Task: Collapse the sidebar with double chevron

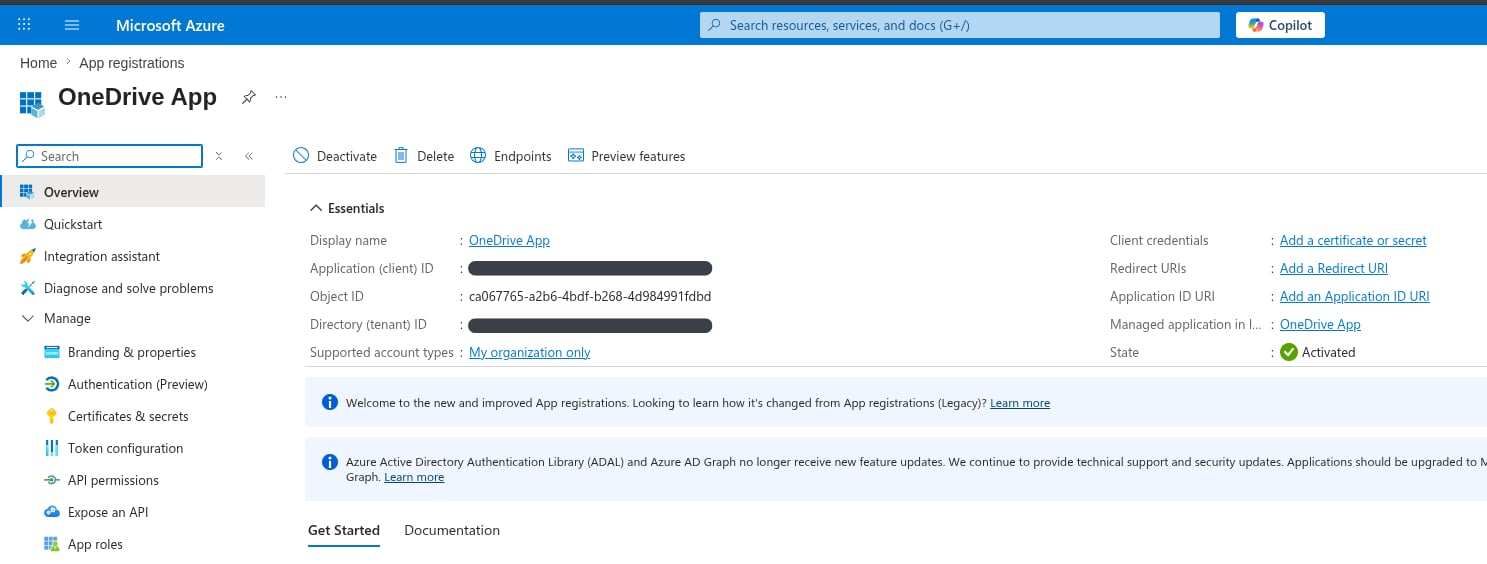Action: tap(249, 156)
